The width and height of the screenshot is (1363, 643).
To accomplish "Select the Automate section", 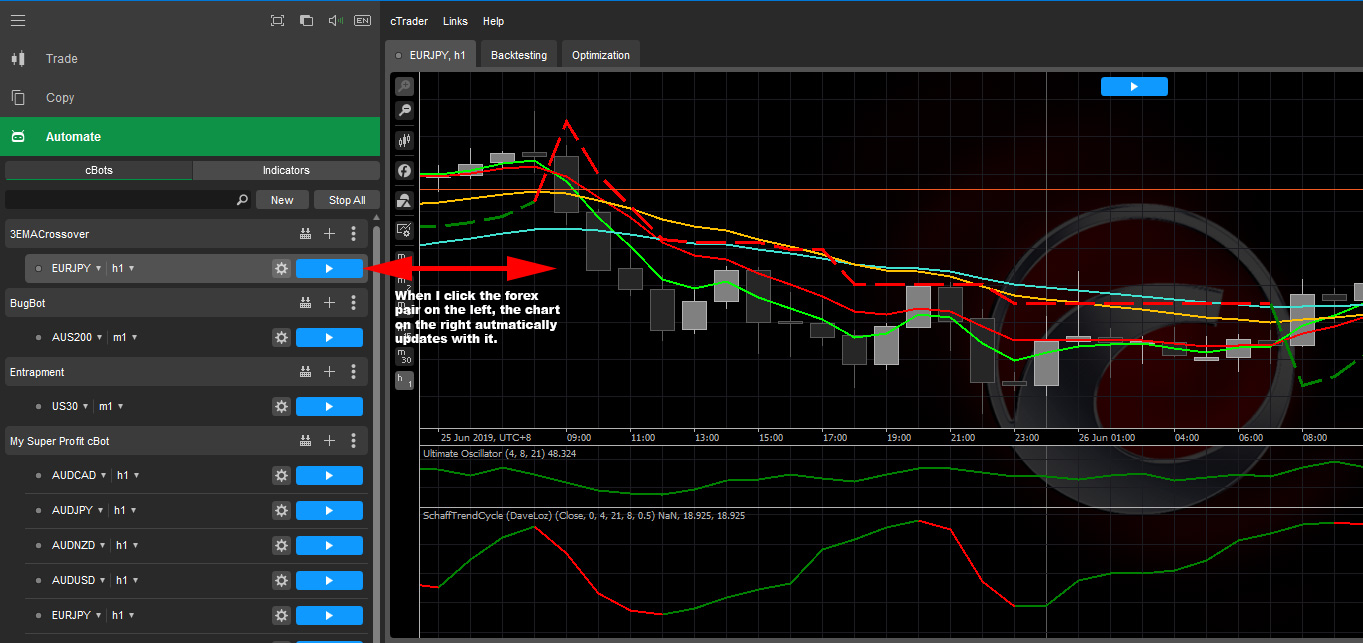I will click(x=190, y=137).
